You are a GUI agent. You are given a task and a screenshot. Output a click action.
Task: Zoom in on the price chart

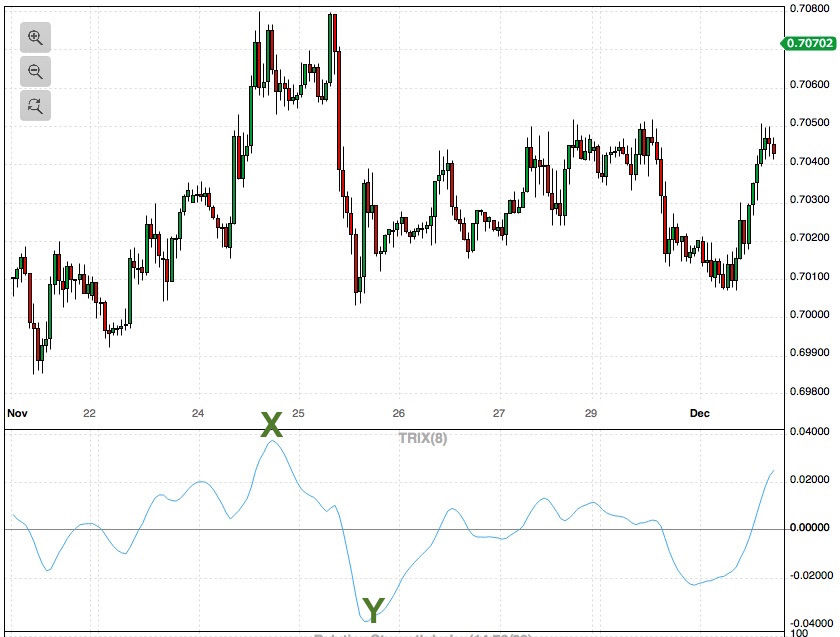coord(35,38)
